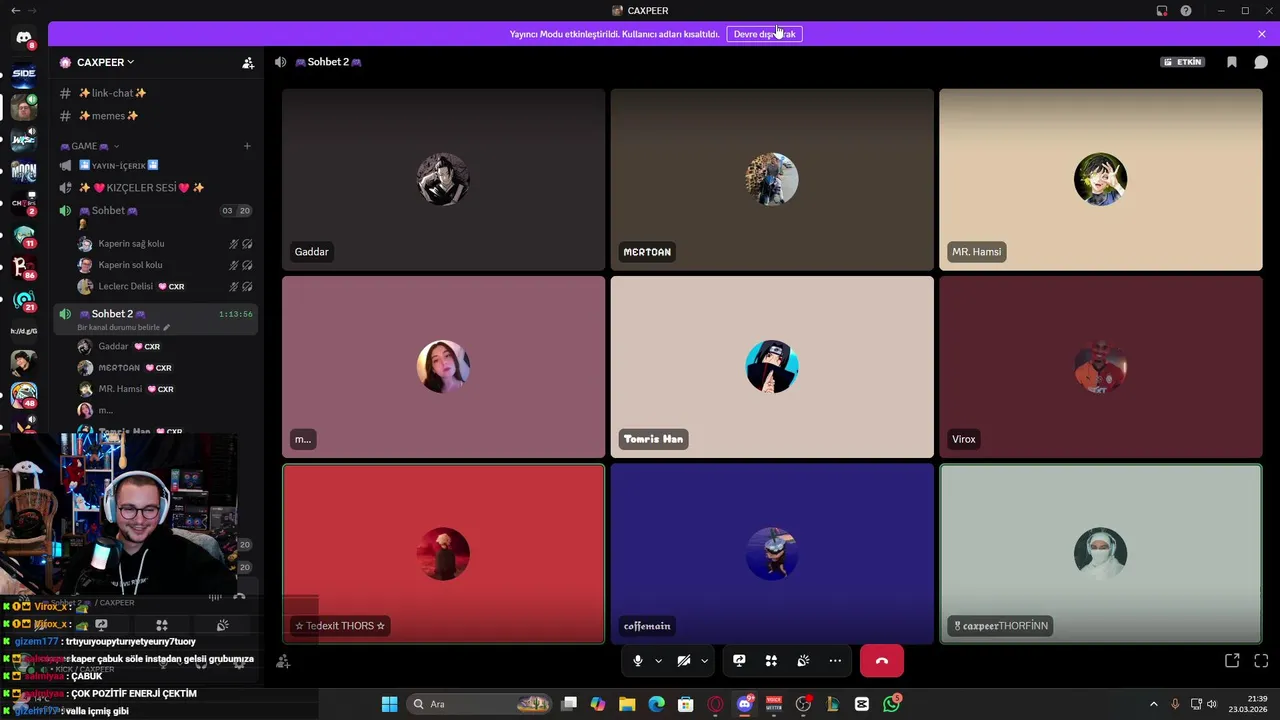The height and width of the screenshot is (720, 1280).
Task: Join the Sohbet voice channel
Action: click(x=157, y=211)
